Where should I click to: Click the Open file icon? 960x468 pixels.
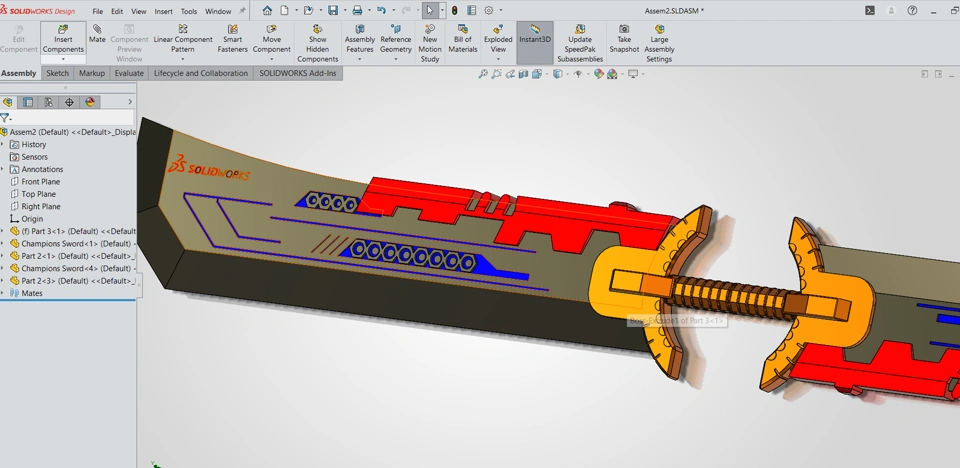click(309, 10)
